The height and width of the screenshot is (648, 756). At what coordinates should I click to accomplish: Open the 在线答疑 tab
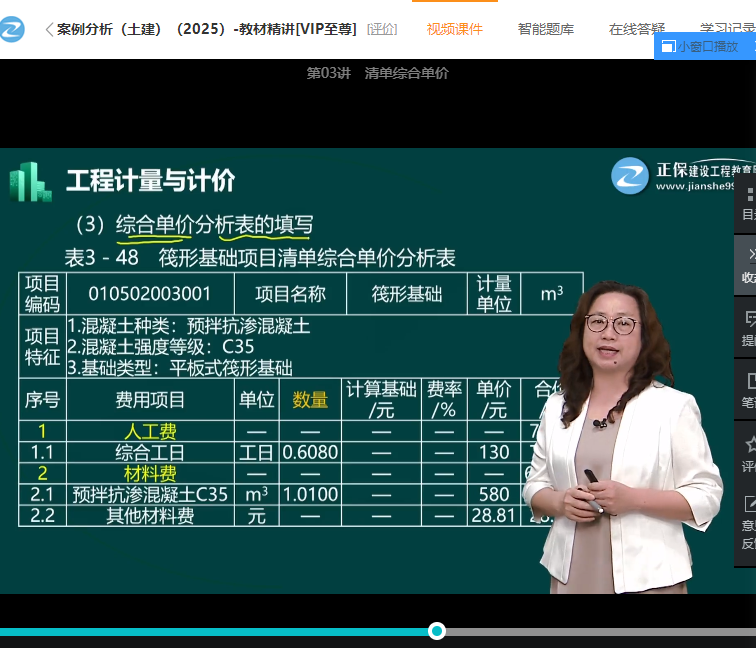637,29
